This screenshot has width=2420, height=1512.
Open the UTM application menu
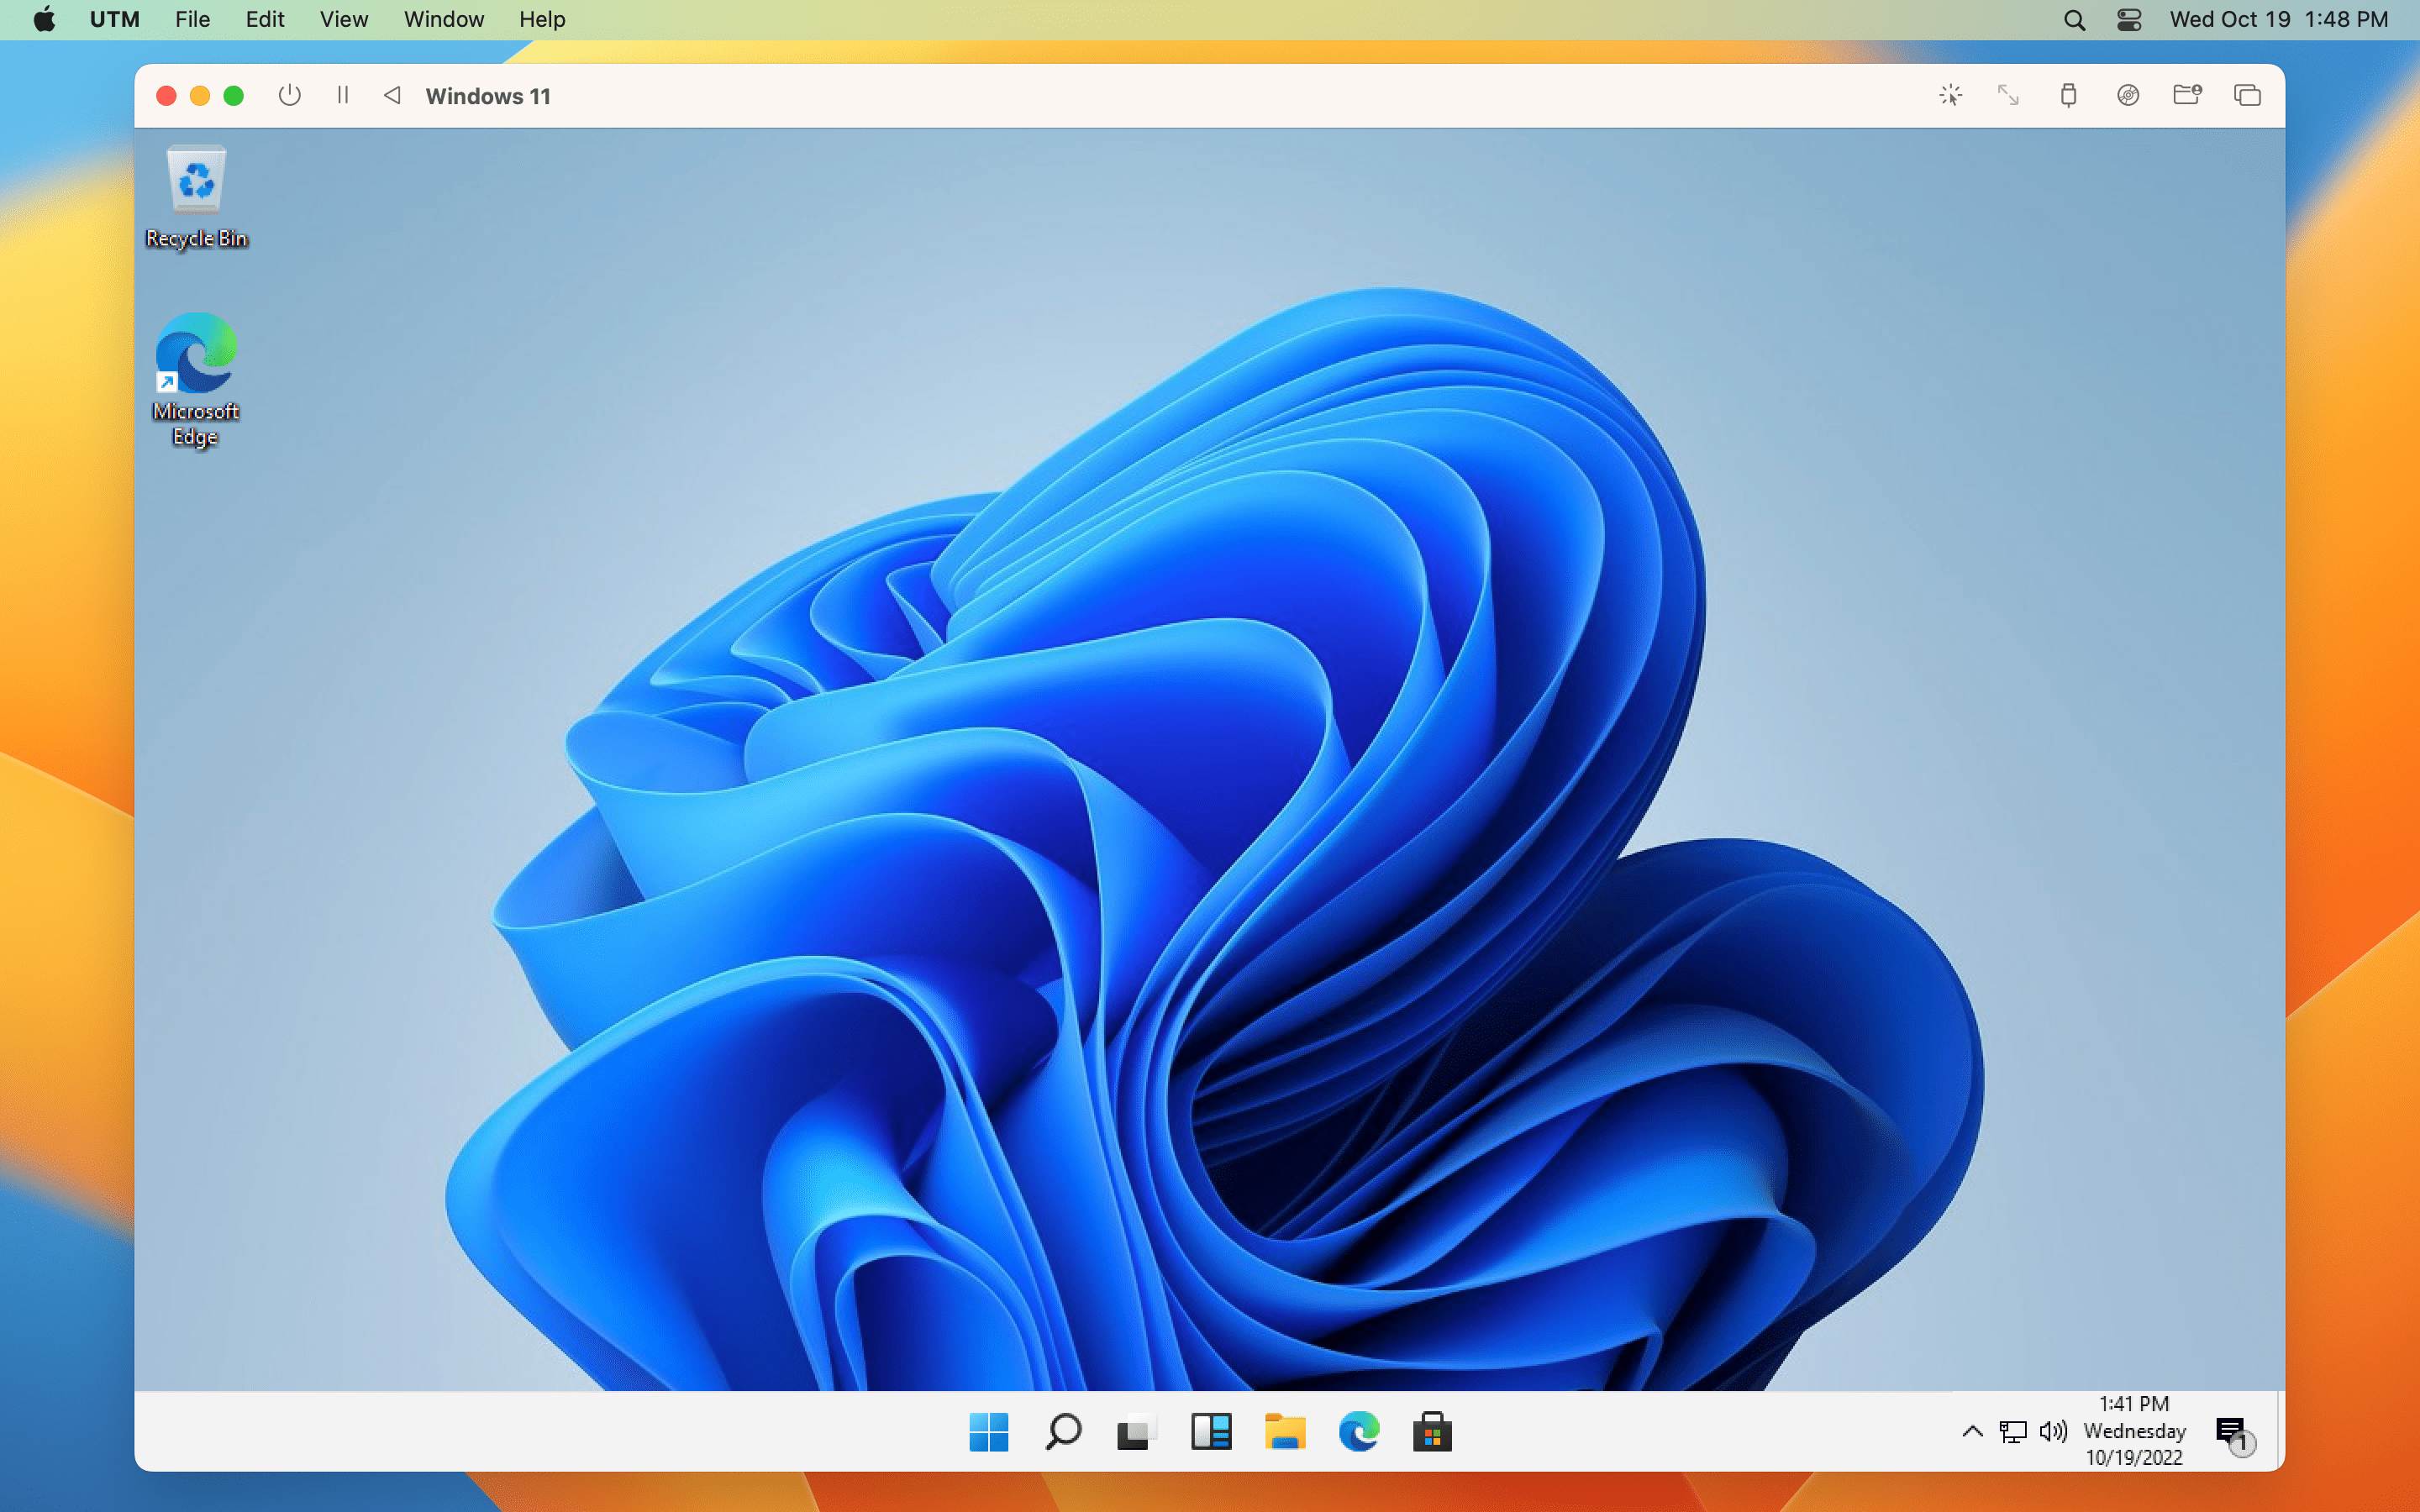114,19
